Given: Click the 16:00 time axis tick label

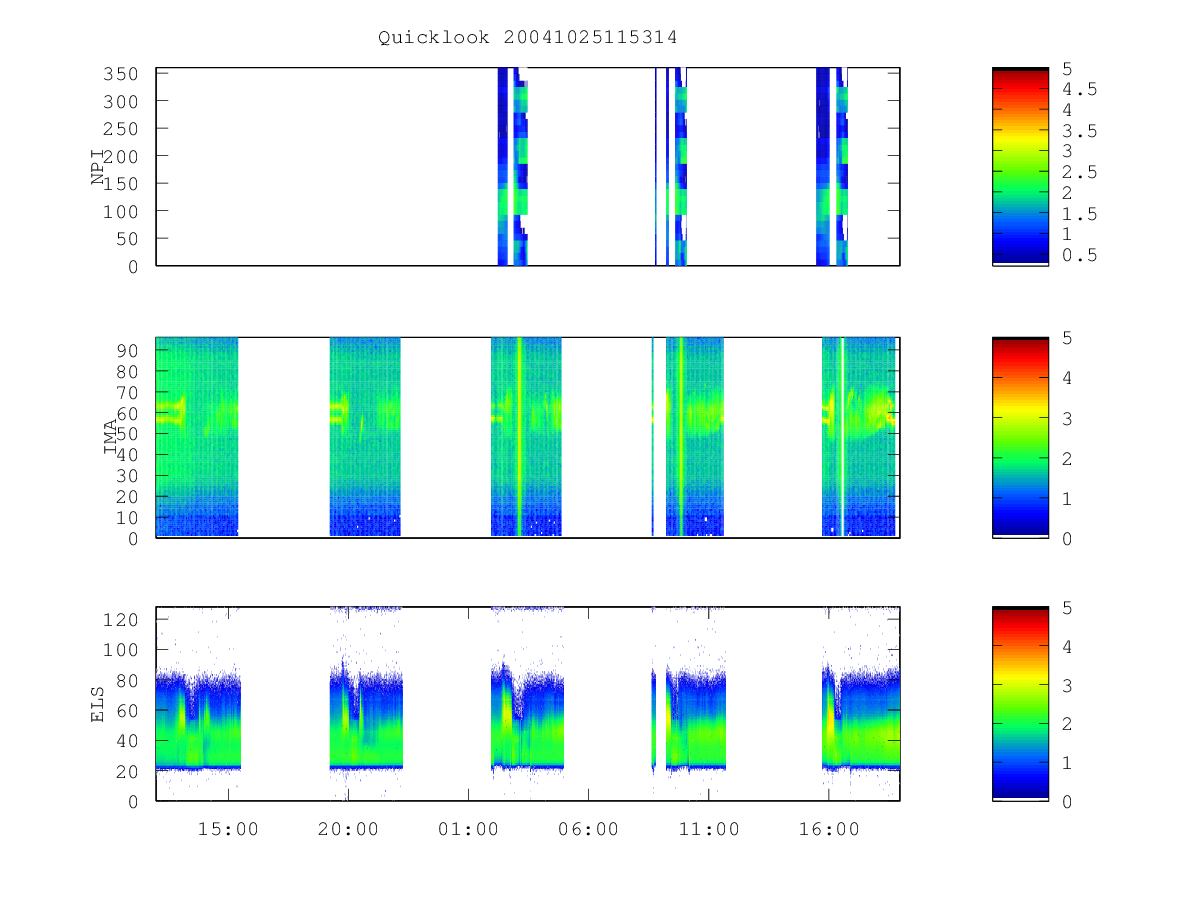Looking at the screenshot, I should click(x=829, y=829).
